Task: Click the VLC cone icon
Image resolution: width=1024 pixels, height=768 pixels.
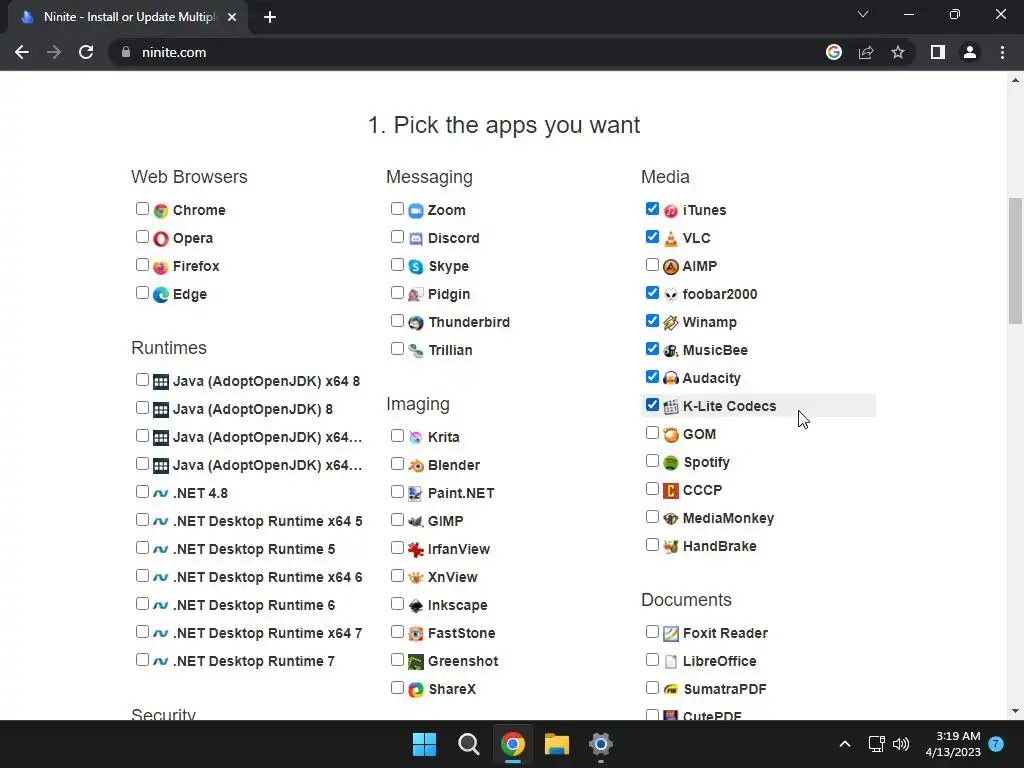Action: pyautogui.click(x=671, y=238)
